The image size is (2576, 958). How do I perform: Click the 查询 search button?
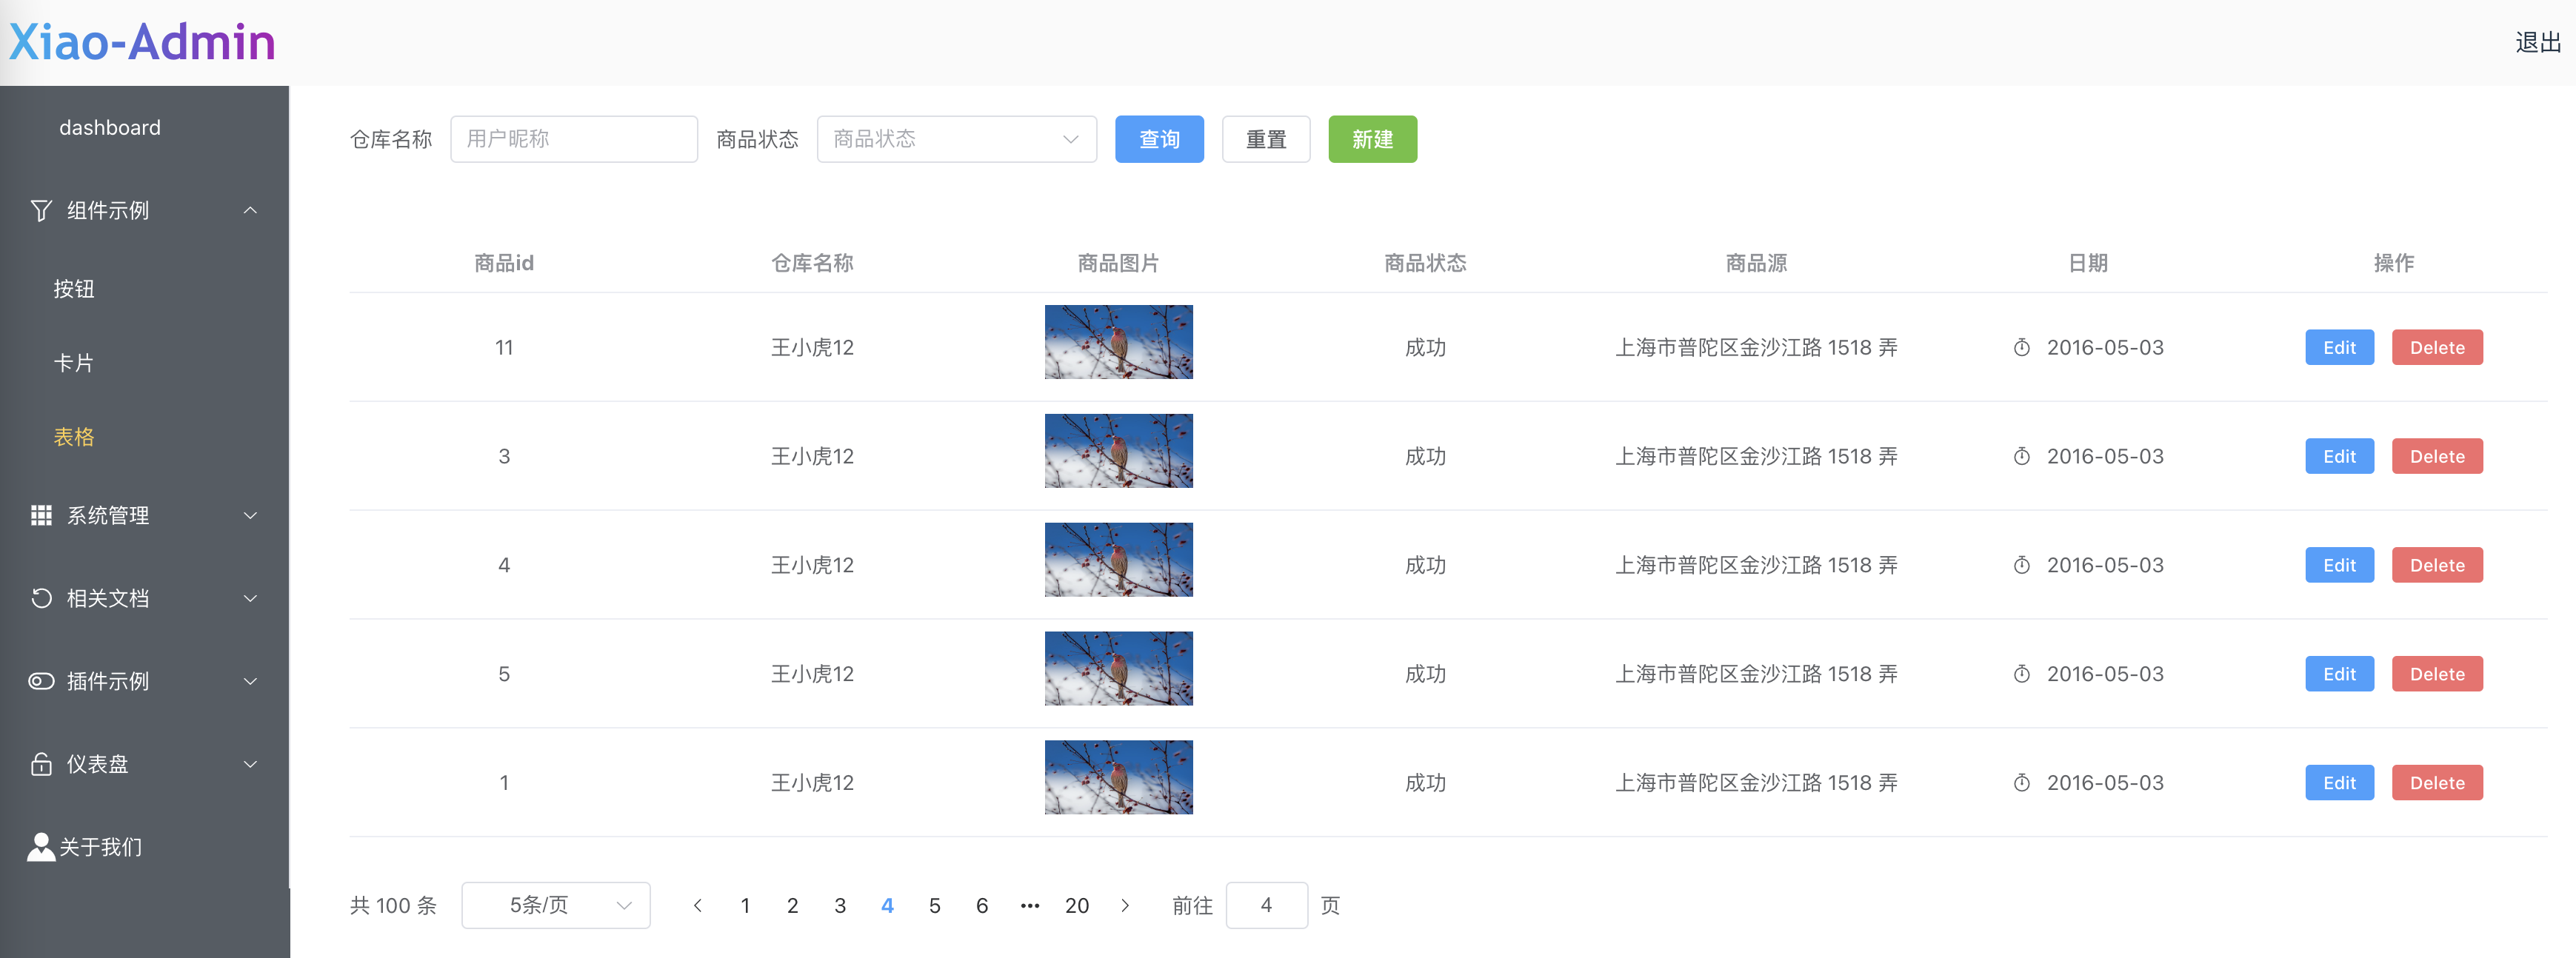(x=1159, y=139)
